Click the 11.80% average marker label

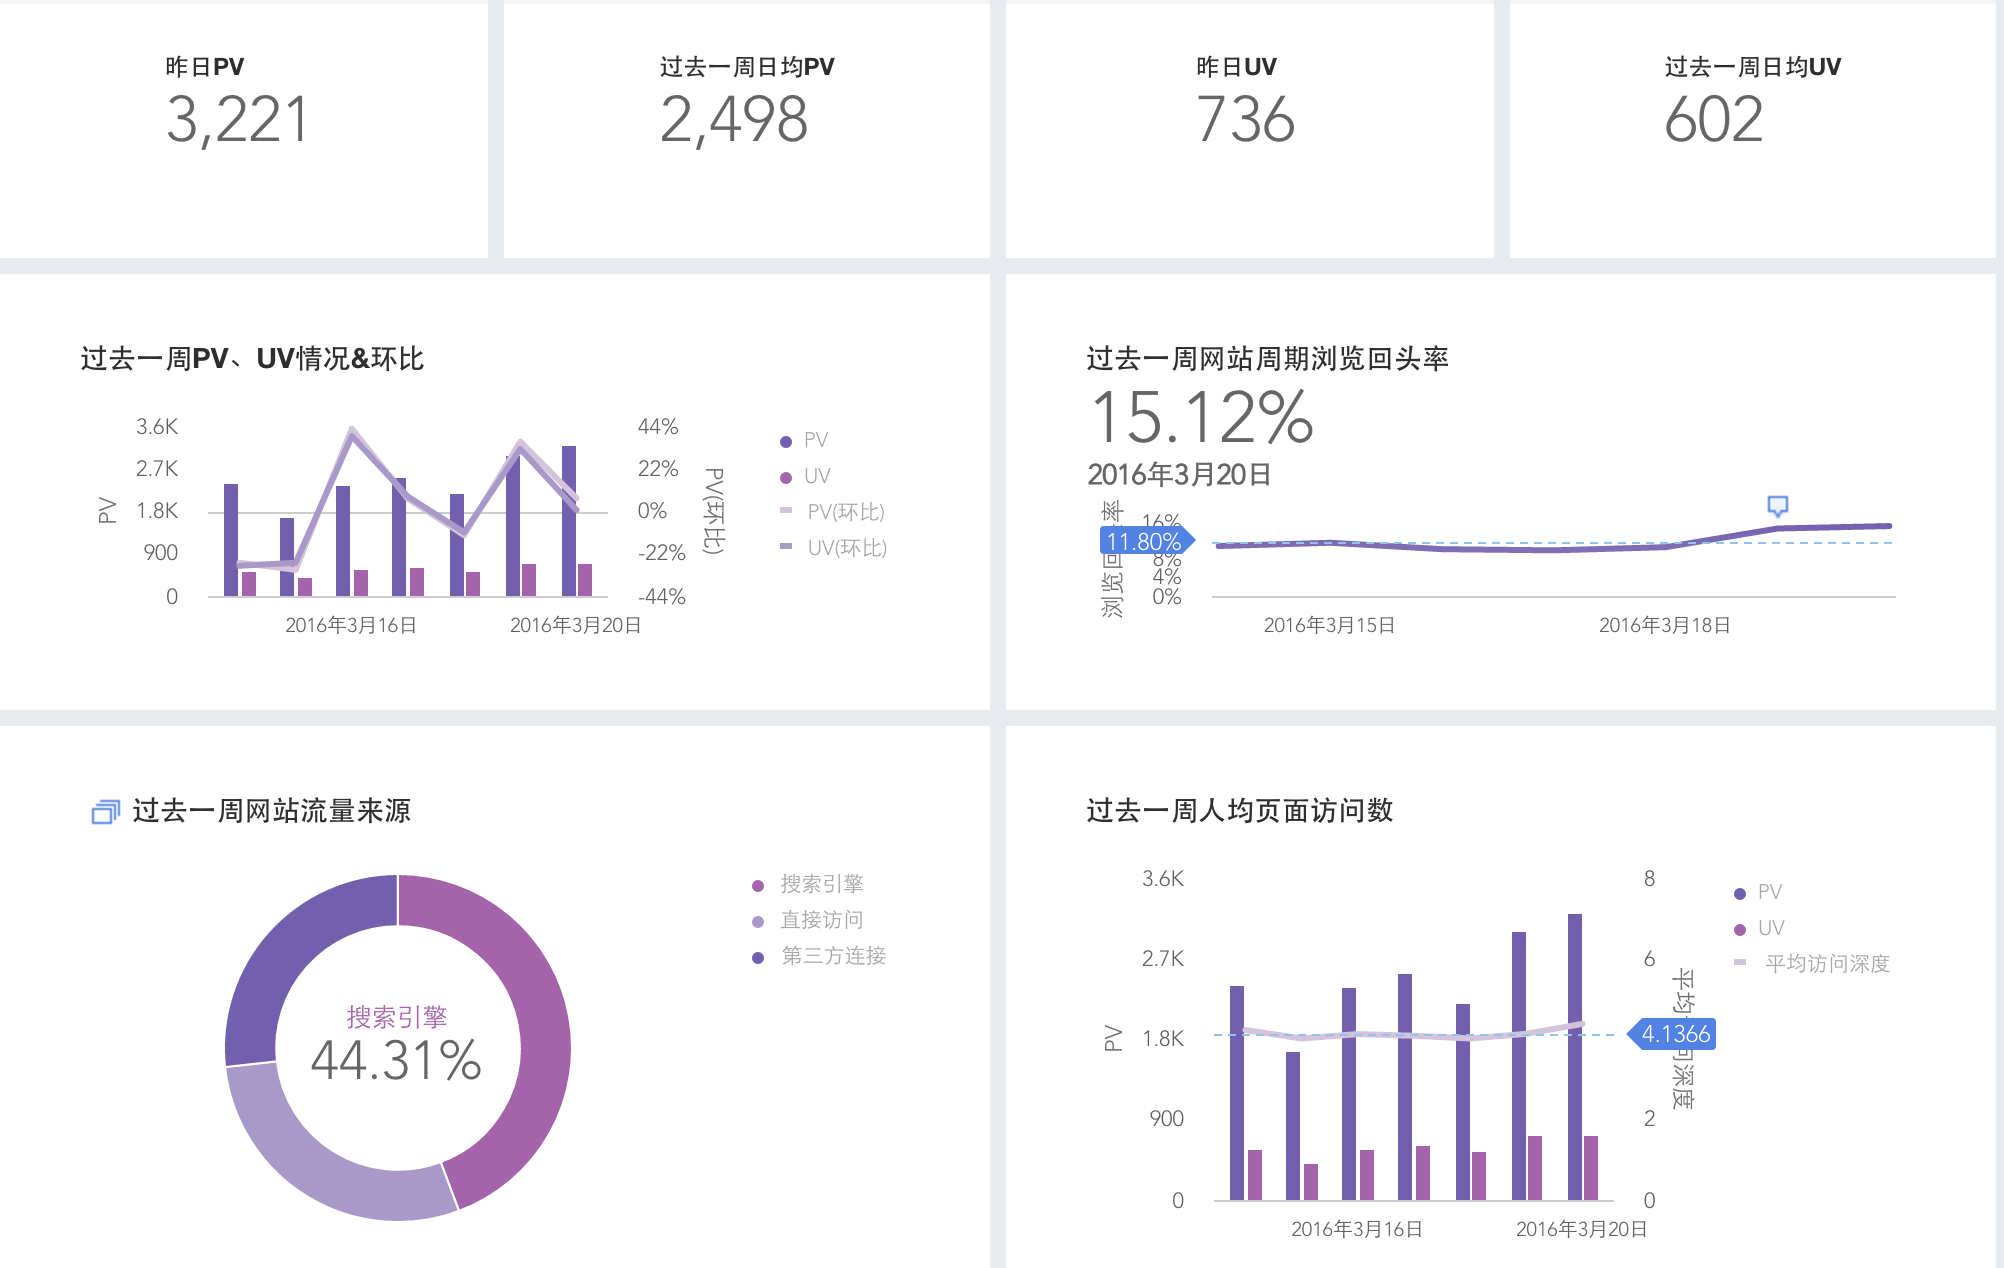click(x=1146, y=542)
